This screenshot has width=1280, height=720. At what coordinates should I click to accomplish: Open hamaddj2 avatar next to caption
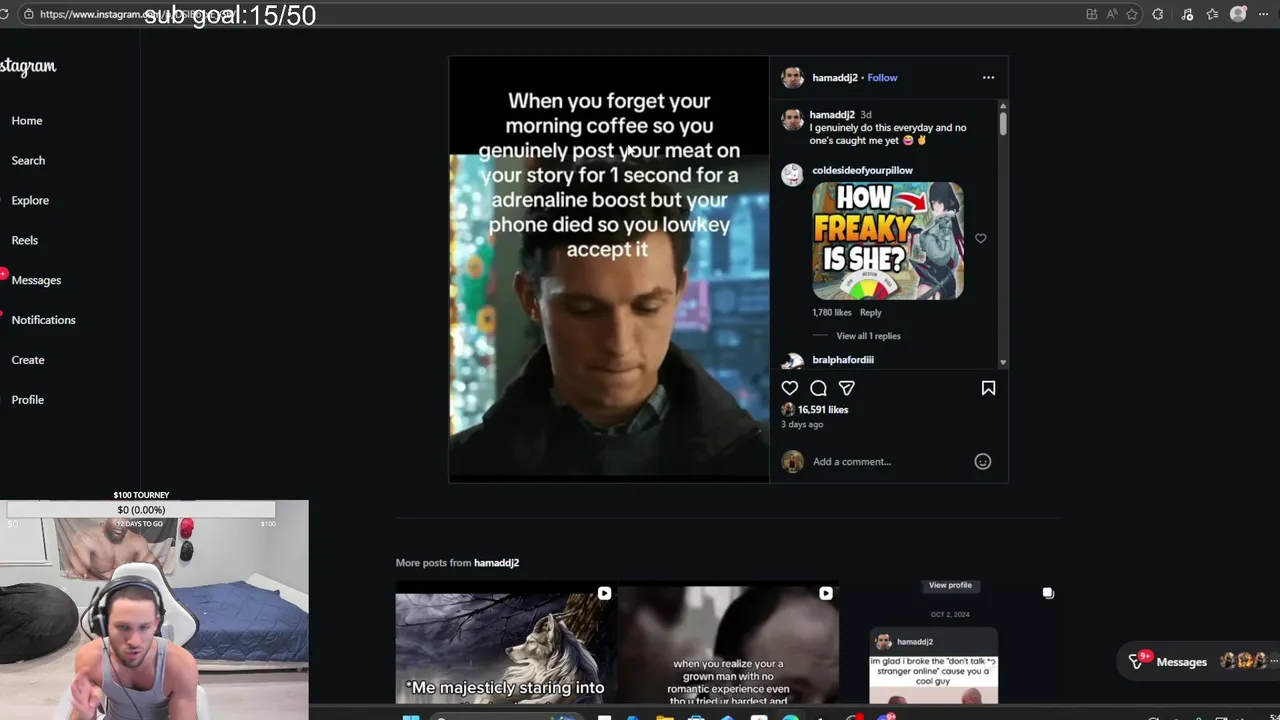[793, 119]
